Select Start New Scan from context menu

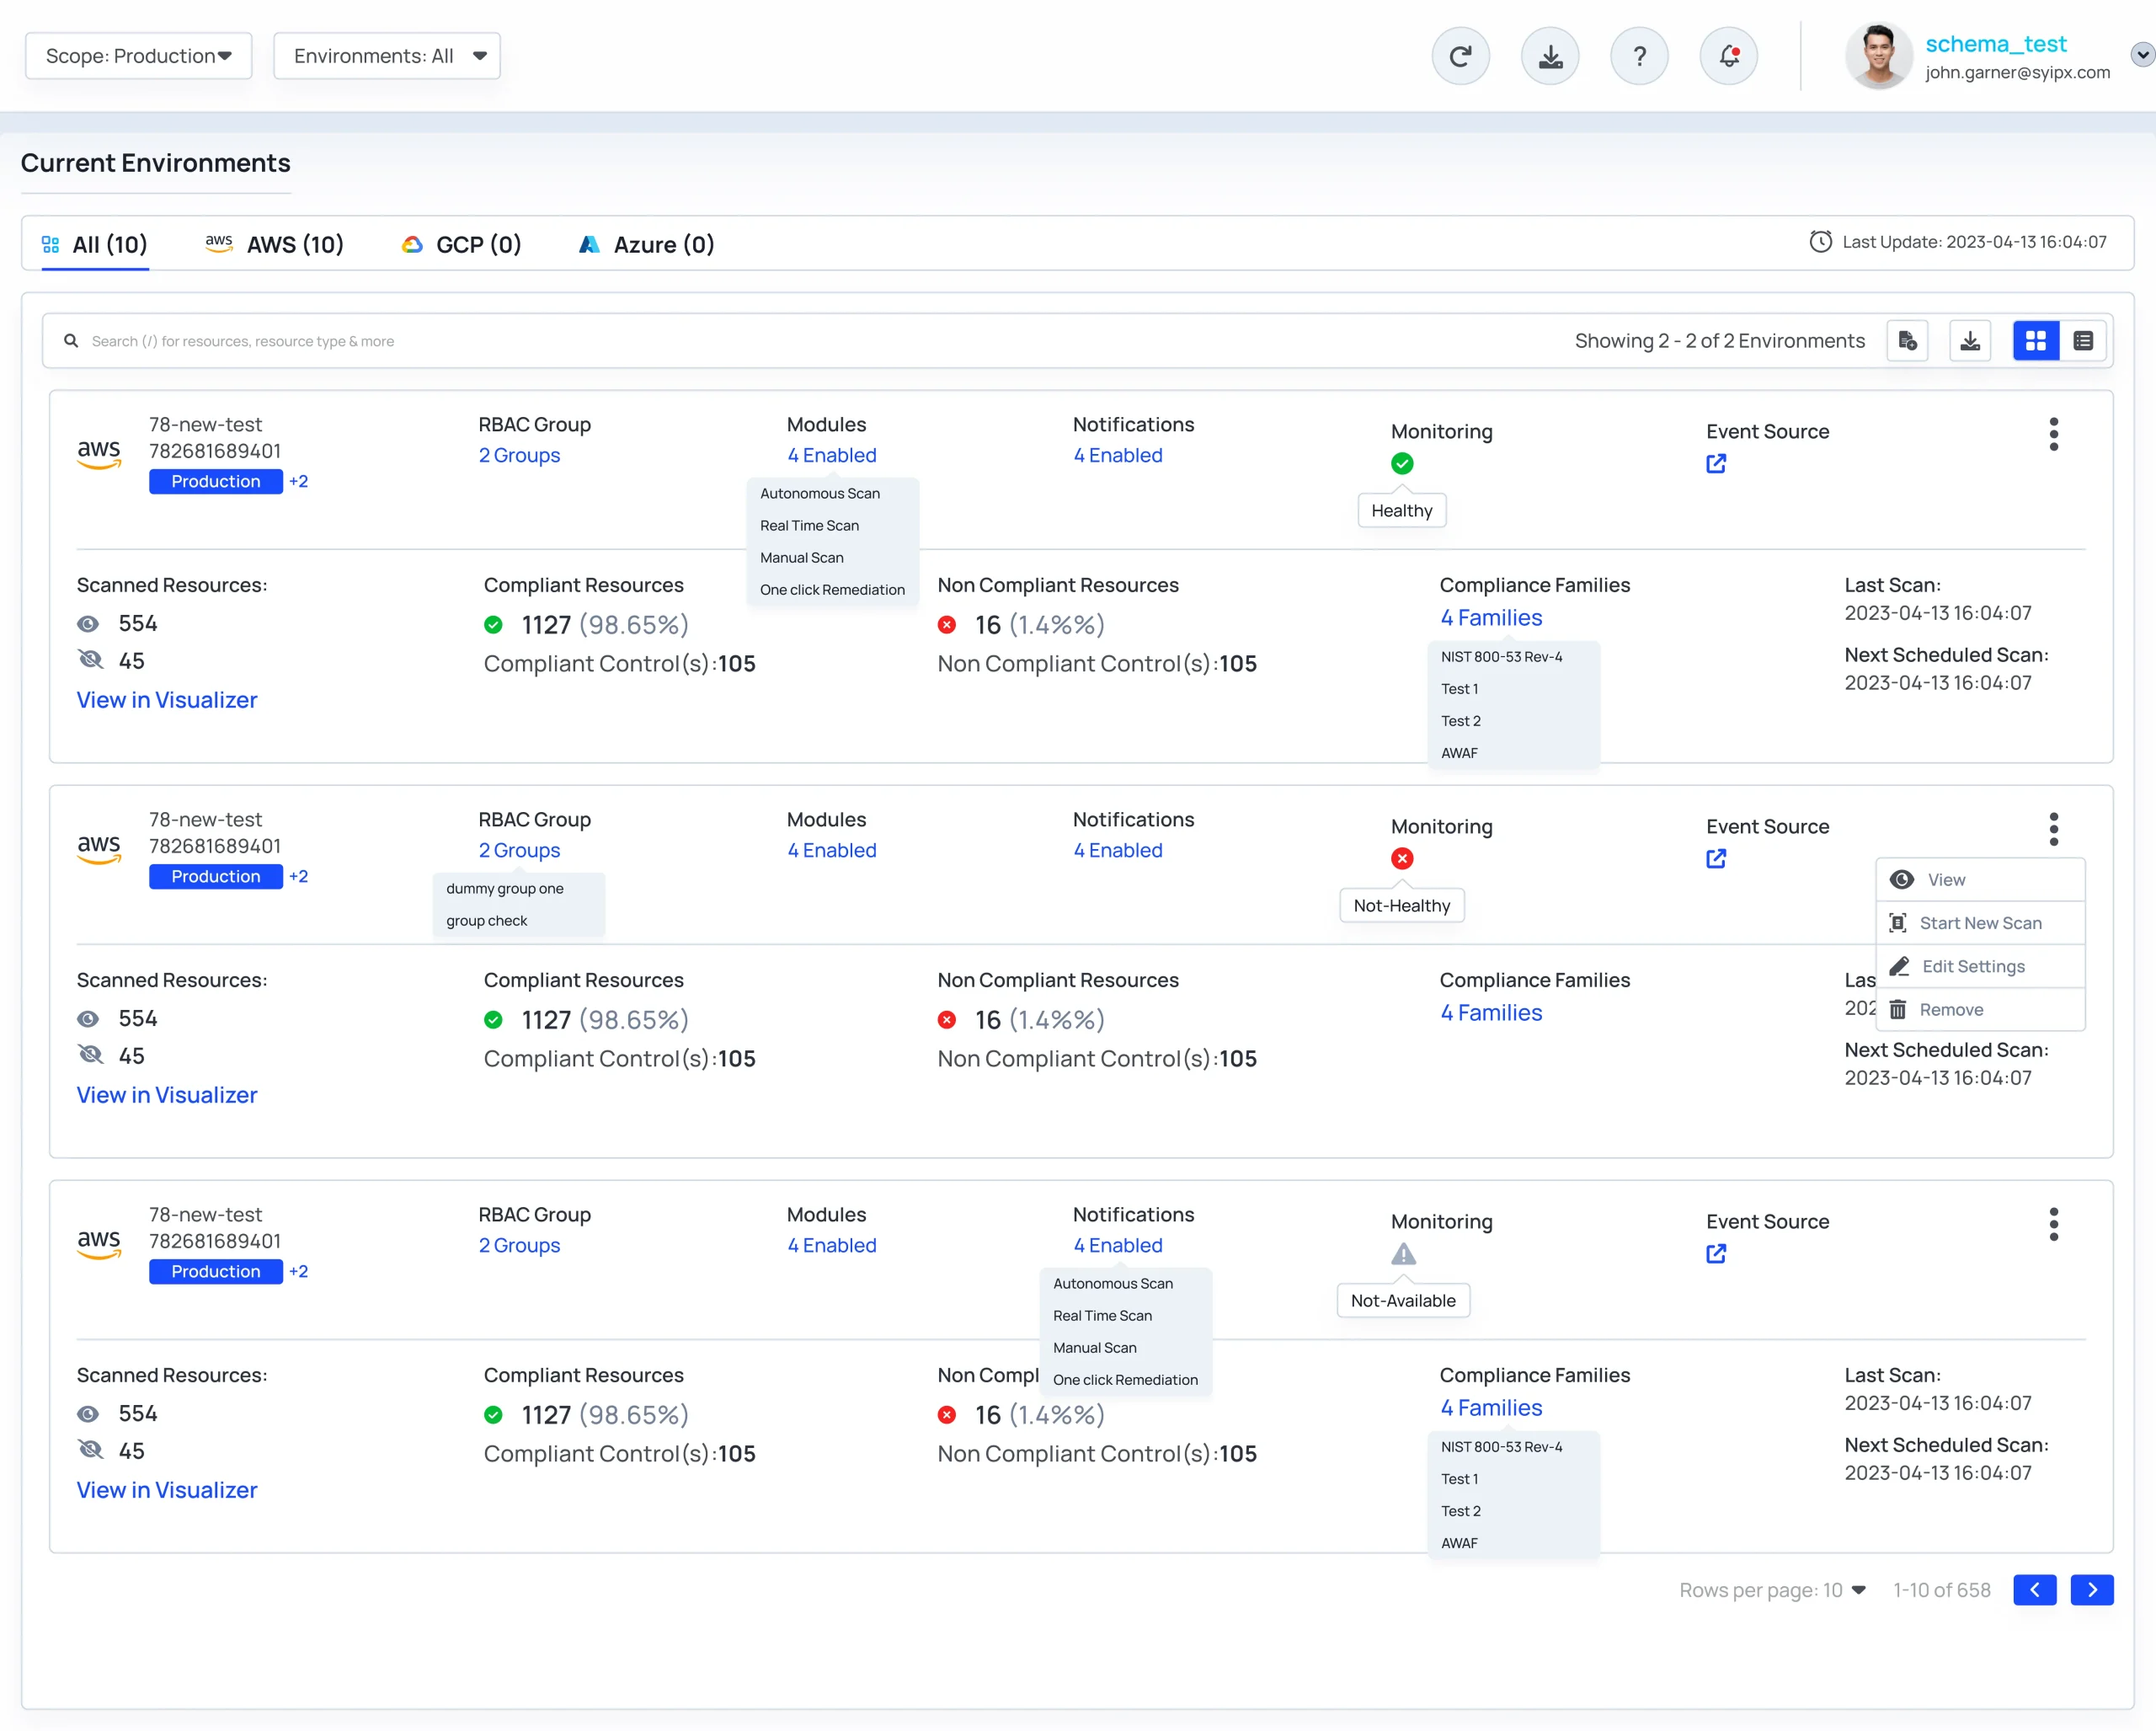1979,923
